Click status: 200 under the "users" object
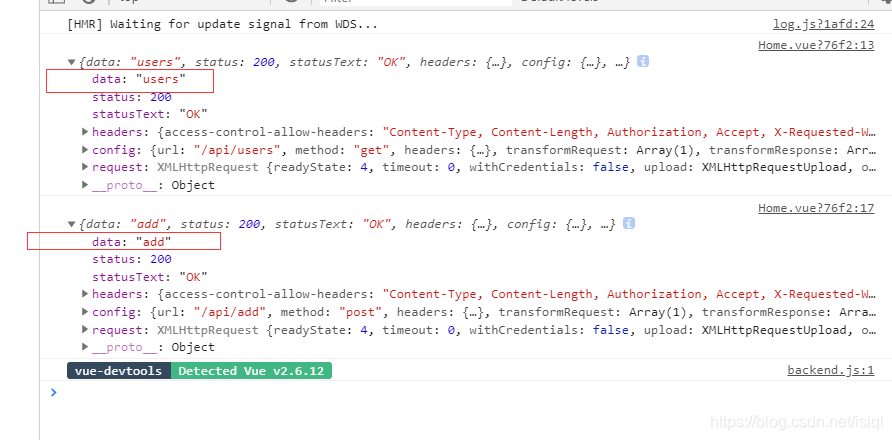Viewport: 892px width, 440px height. point(132,97)
